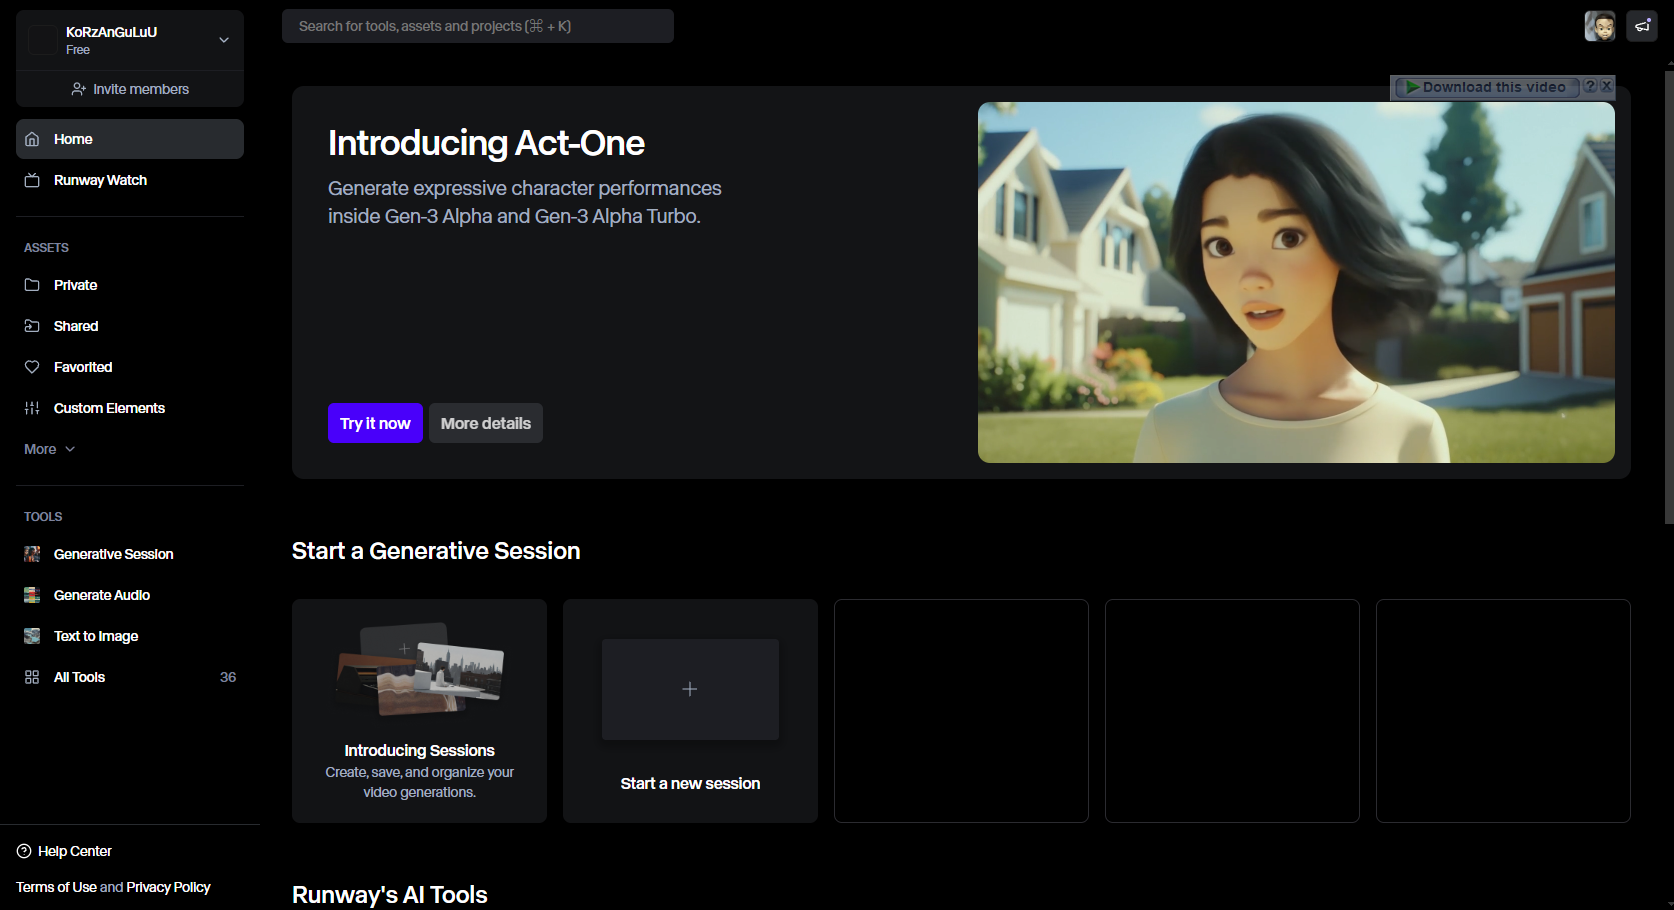Click the plus to start a new session

click(690, 689)
